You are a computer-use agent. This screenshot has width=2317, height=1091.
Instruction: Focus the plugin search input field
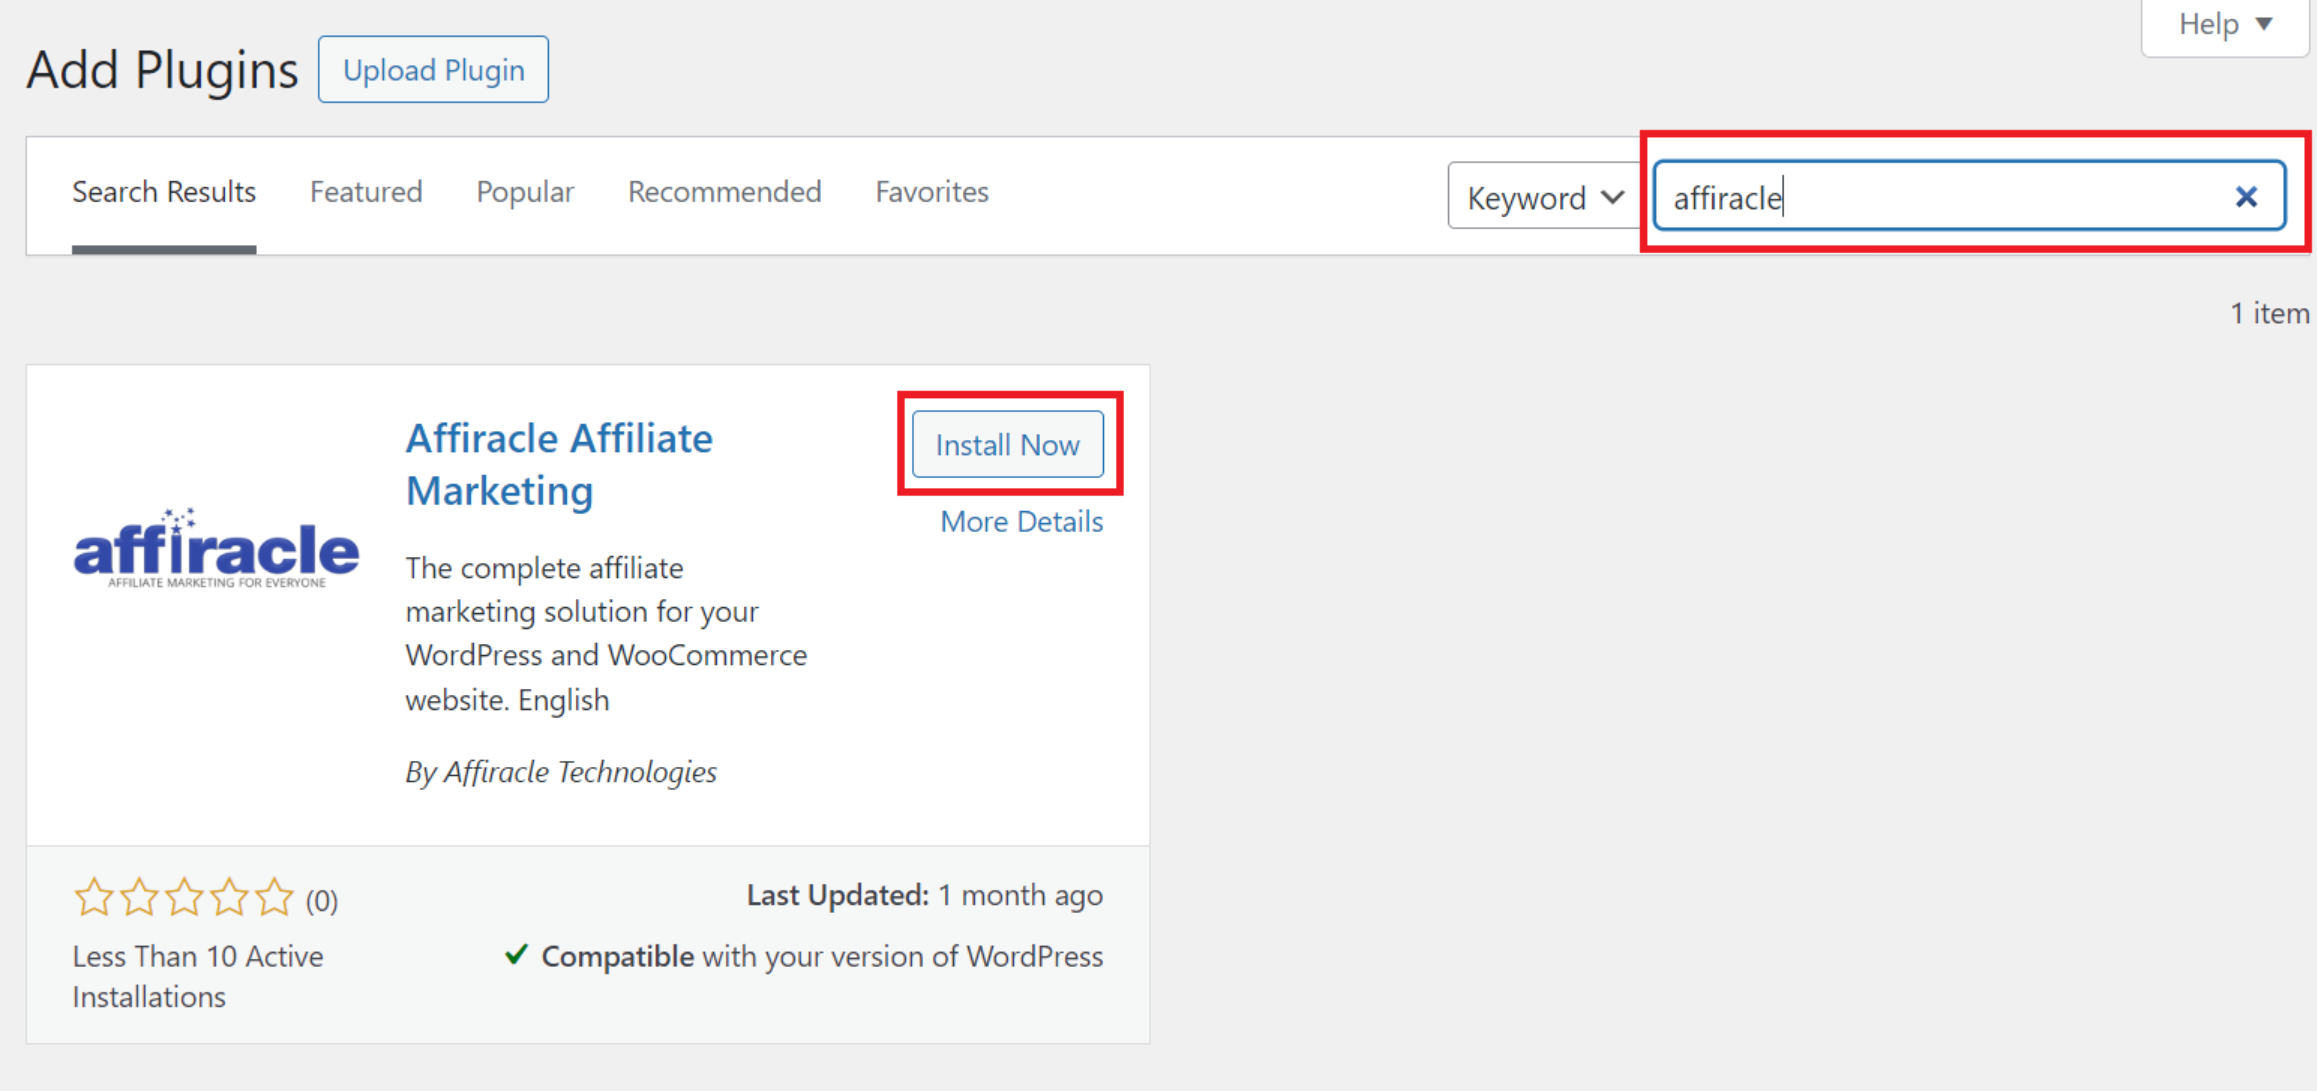pyautogui.click(x=1950, y=197)
